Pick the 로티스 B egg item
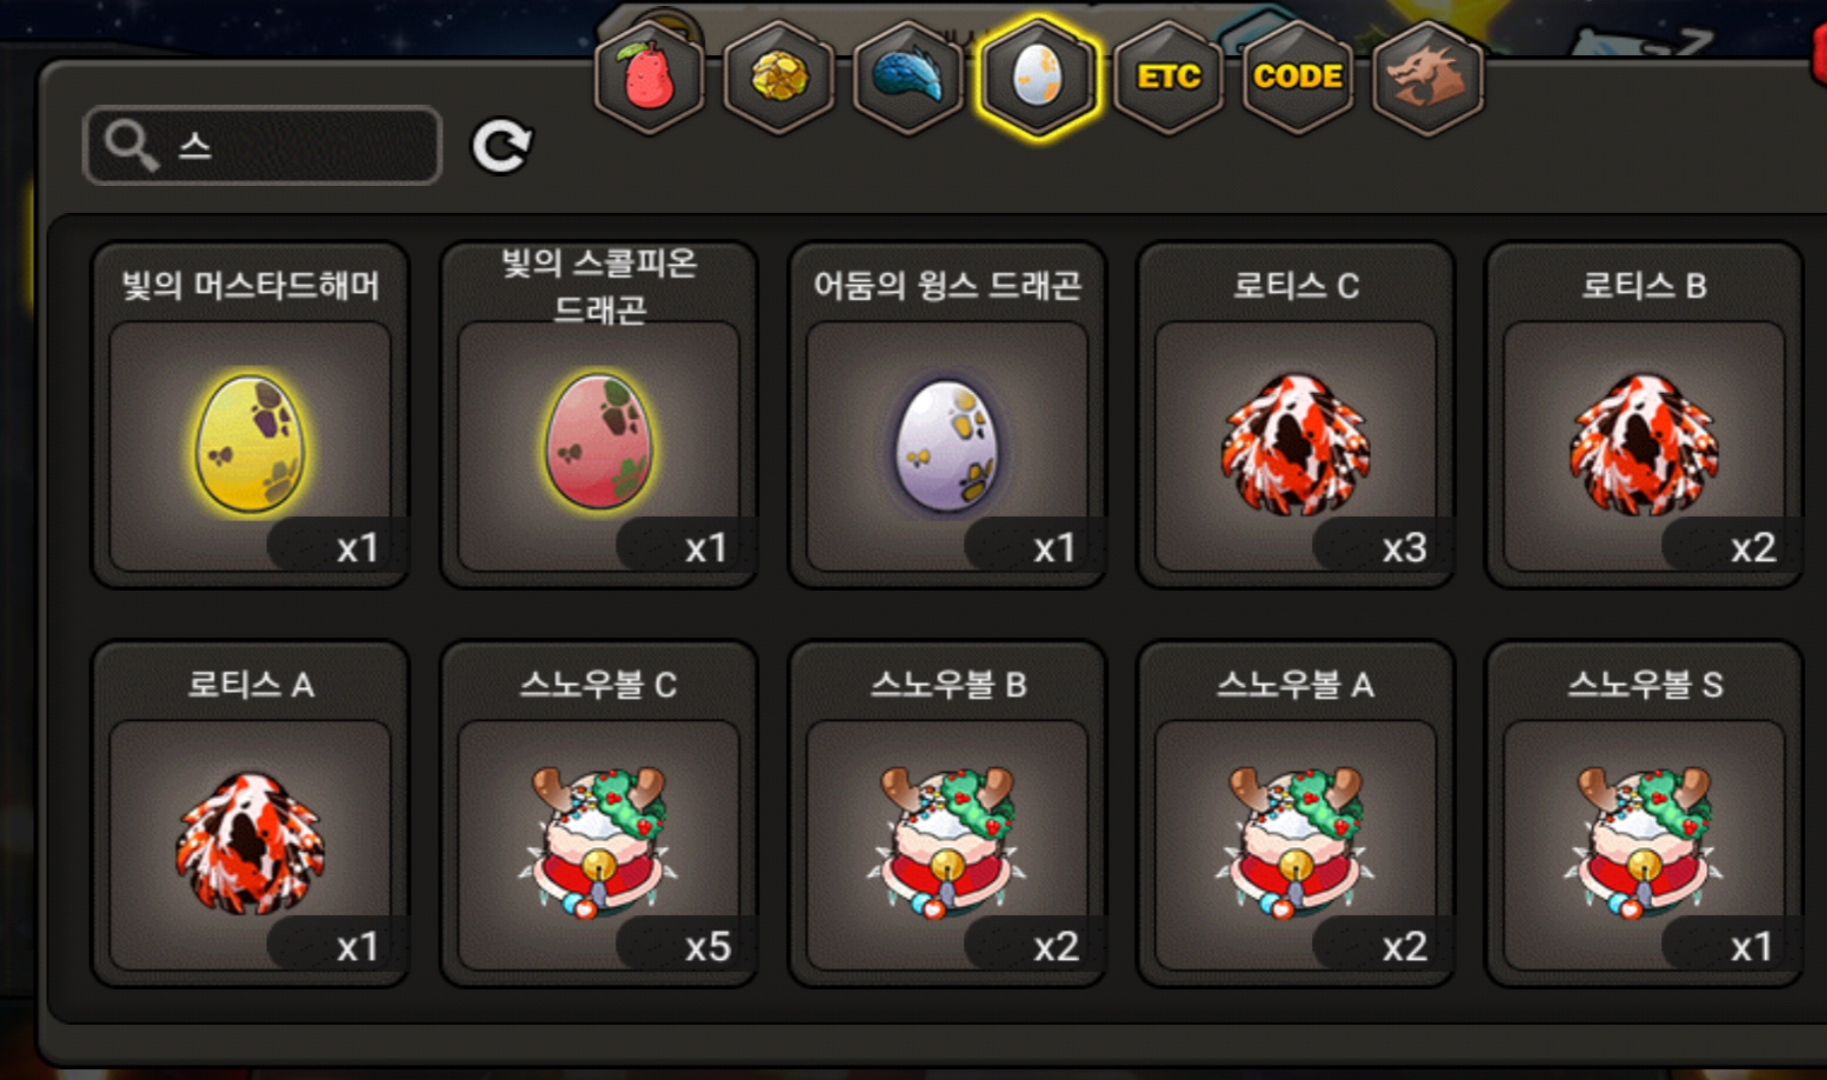1827x1080 pixels. pyautogui.click(x=1644, y=414)
